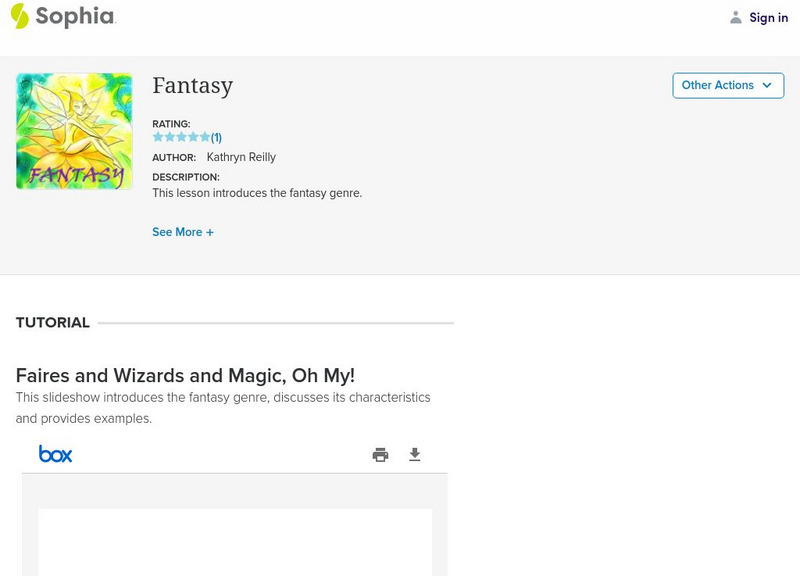Download the slideshow using download icon

415,455
